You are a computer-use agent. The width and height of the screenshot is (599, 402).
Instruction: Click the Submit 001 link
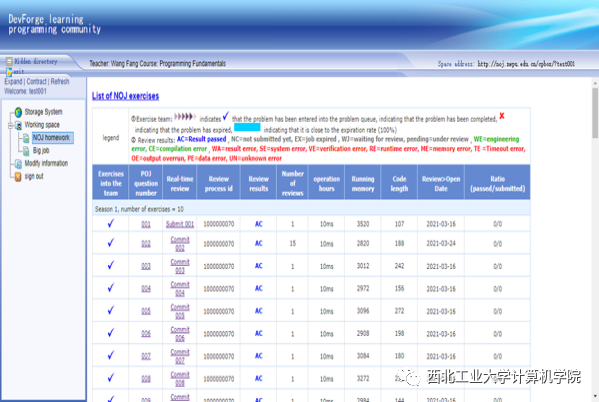[180, 224]
